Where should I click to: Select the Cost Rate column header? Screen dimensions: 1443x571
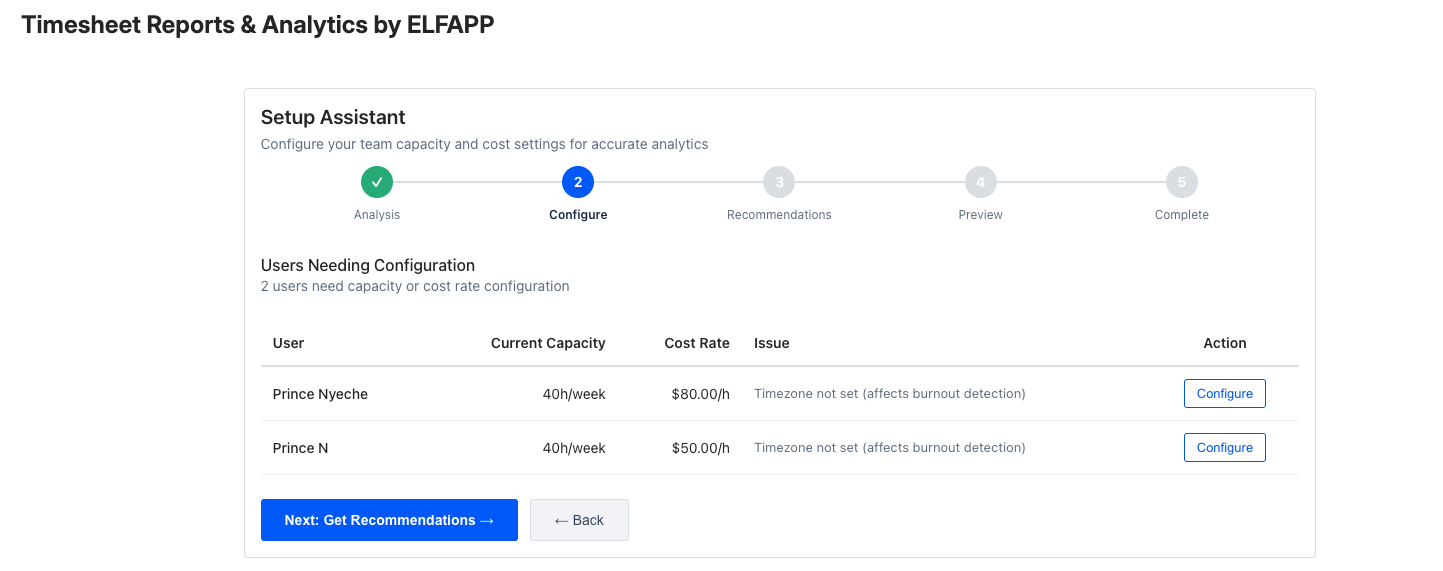coord(697,343)
